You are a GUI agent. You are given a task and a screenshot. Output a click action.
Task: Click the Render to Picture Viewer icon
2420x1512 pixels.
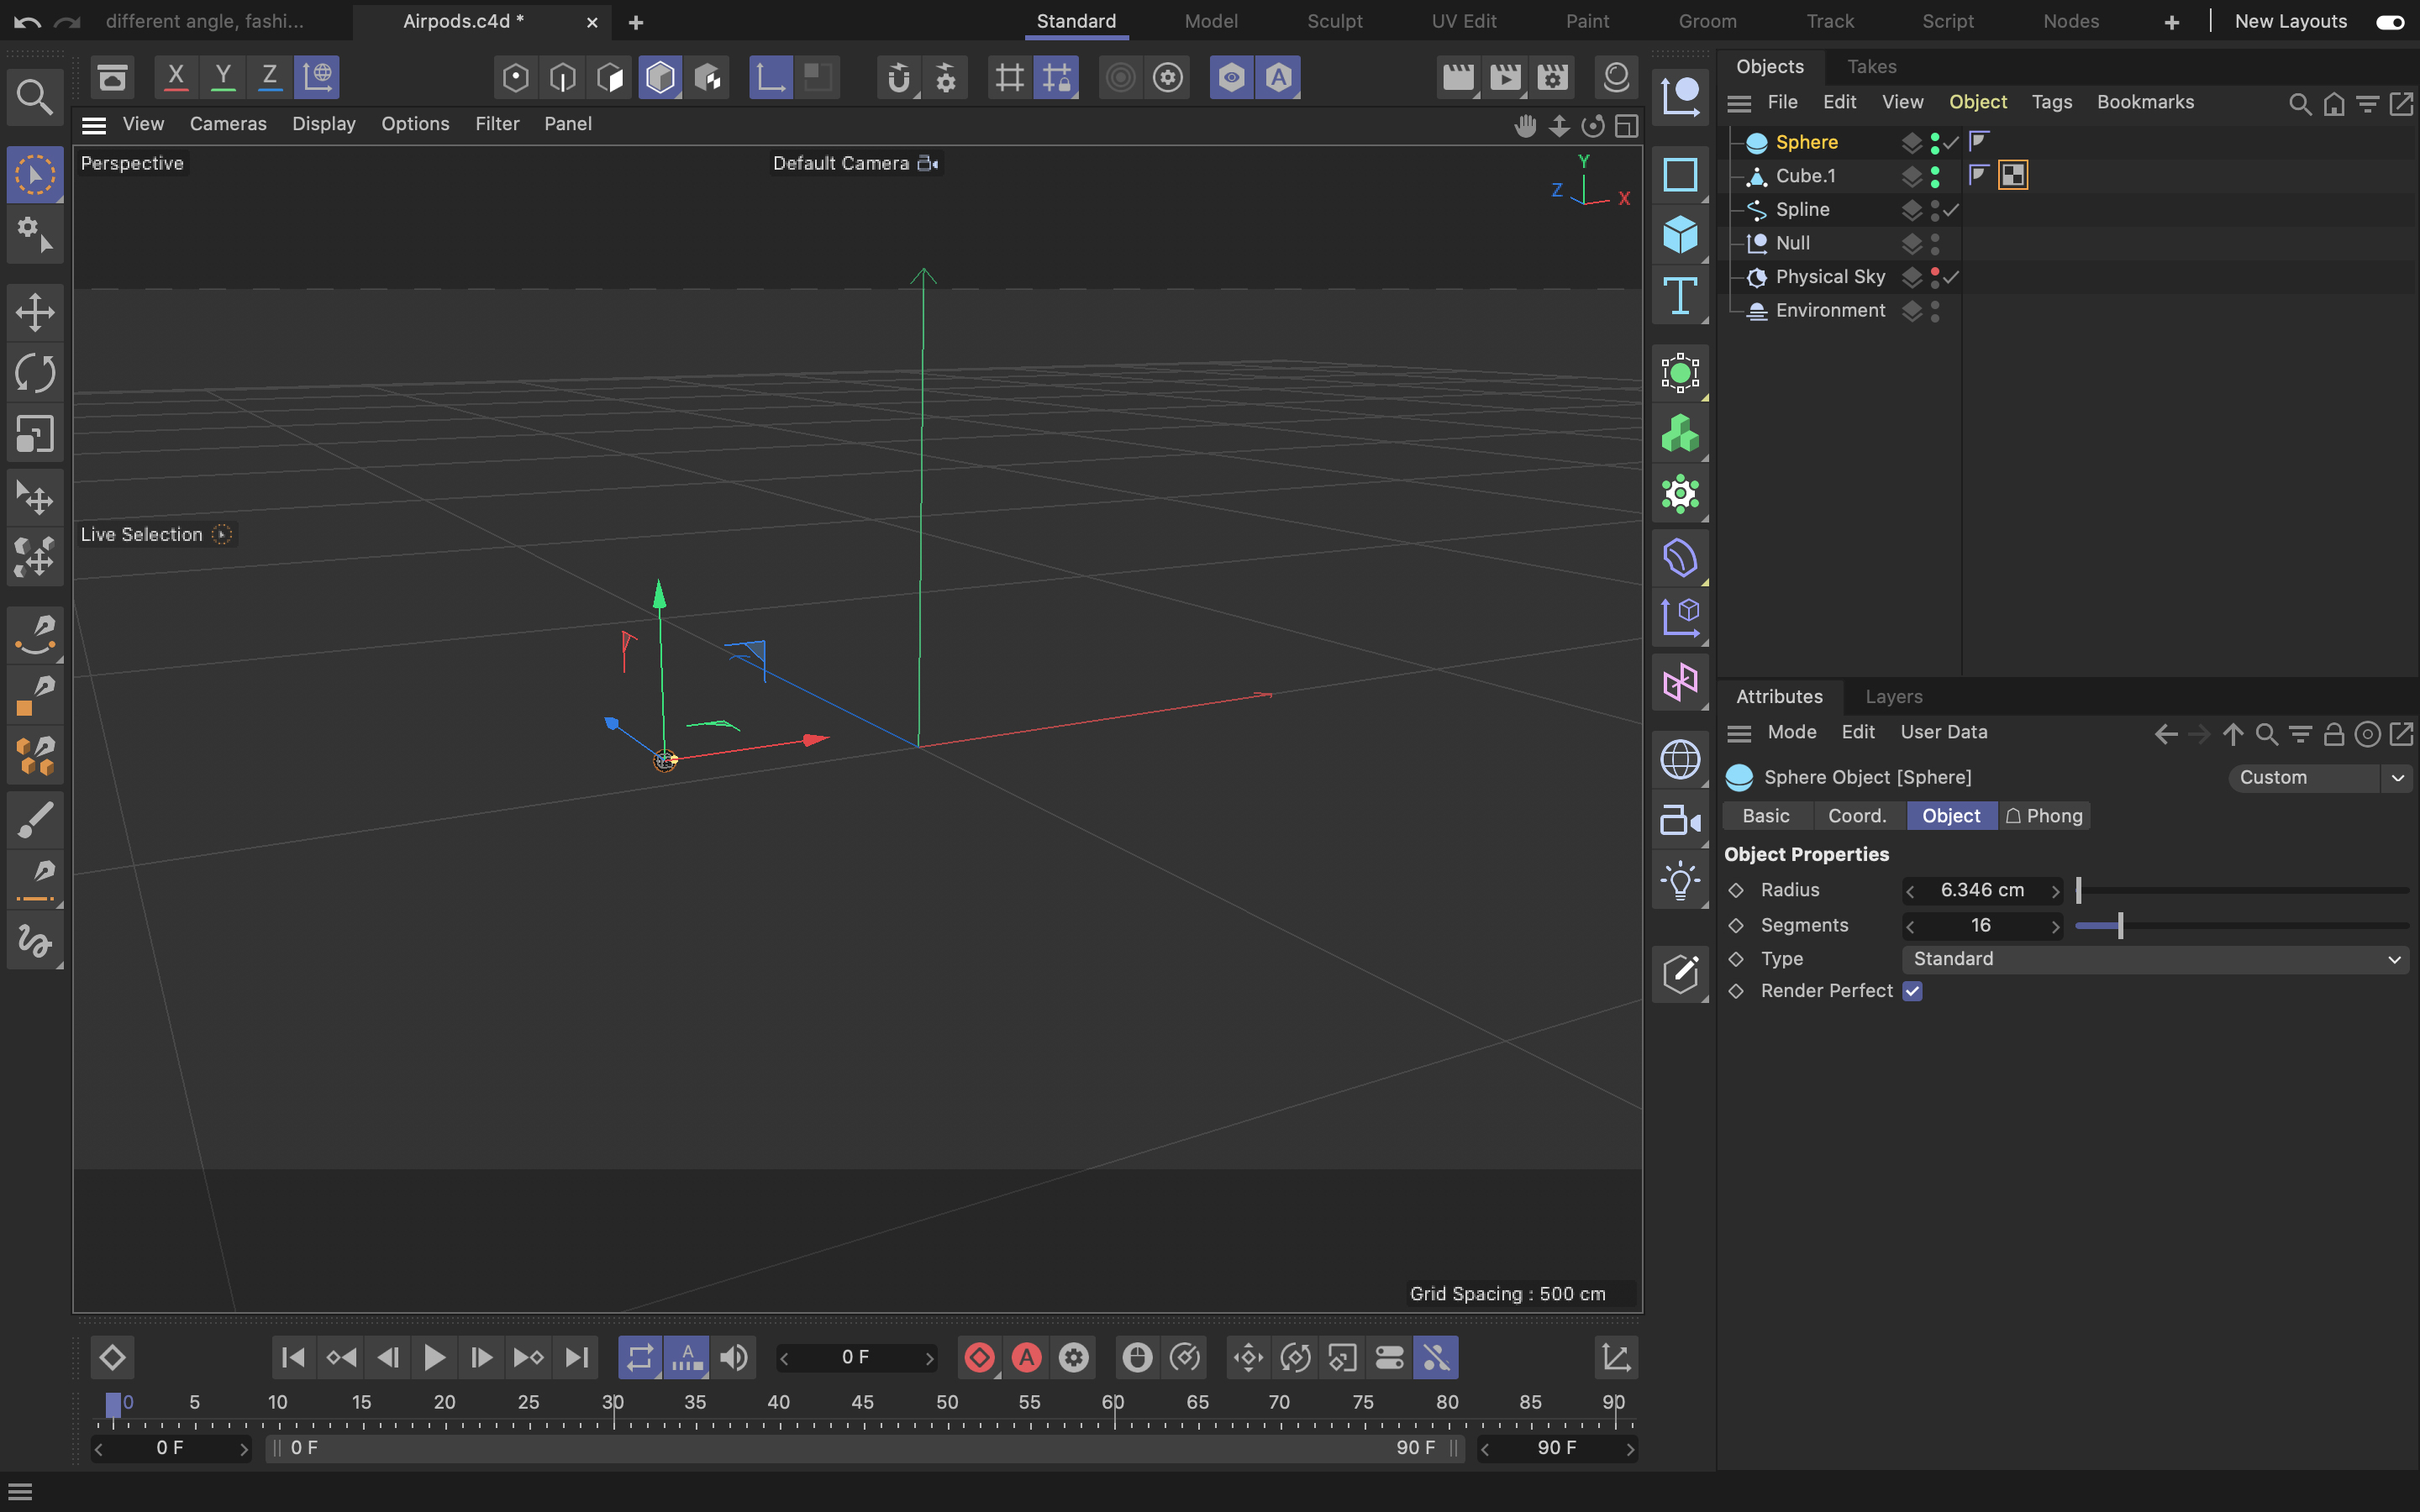pyautogui.click(x=1505, y=75)
